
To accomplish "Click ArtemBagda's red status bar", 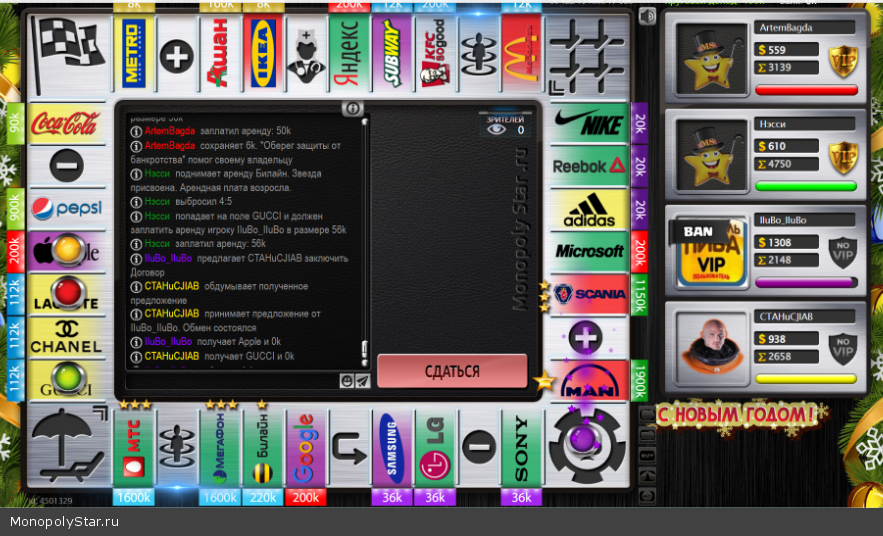I will pos(806,90).
